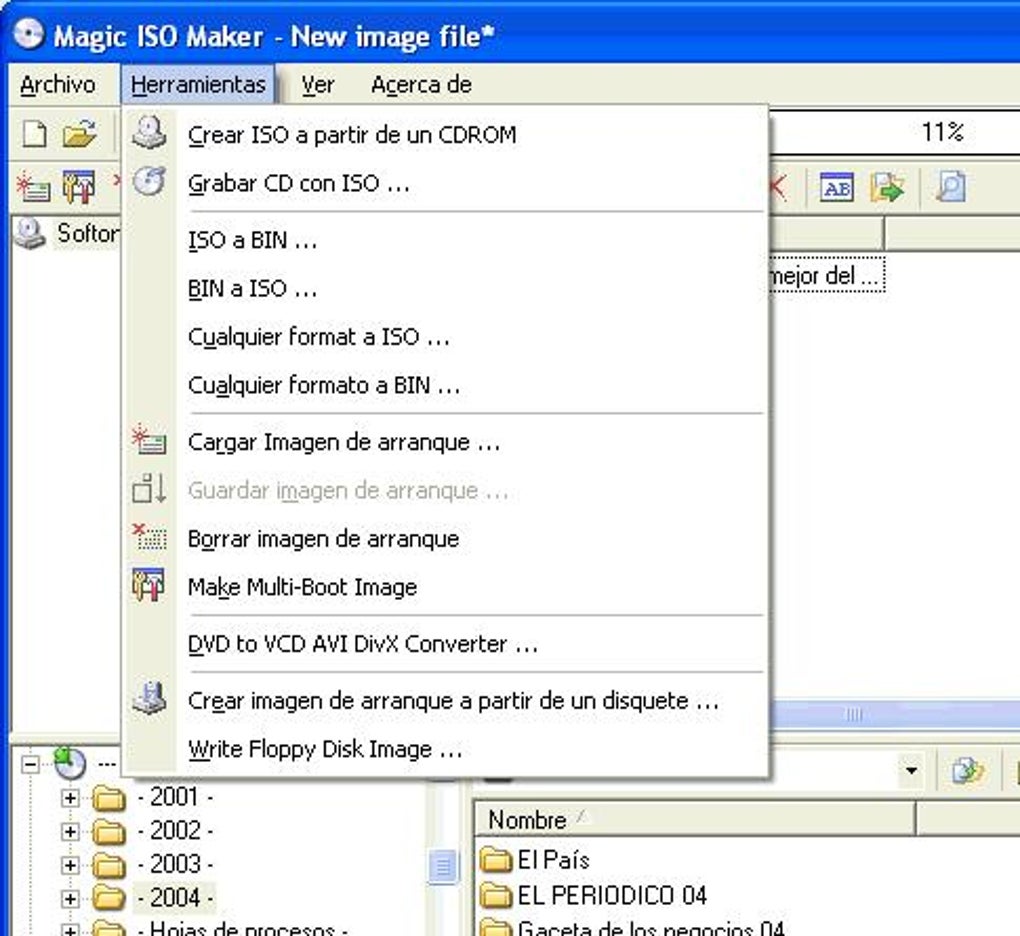Sort by Nombre column header

pyautogui.click(x=695, y=820)
